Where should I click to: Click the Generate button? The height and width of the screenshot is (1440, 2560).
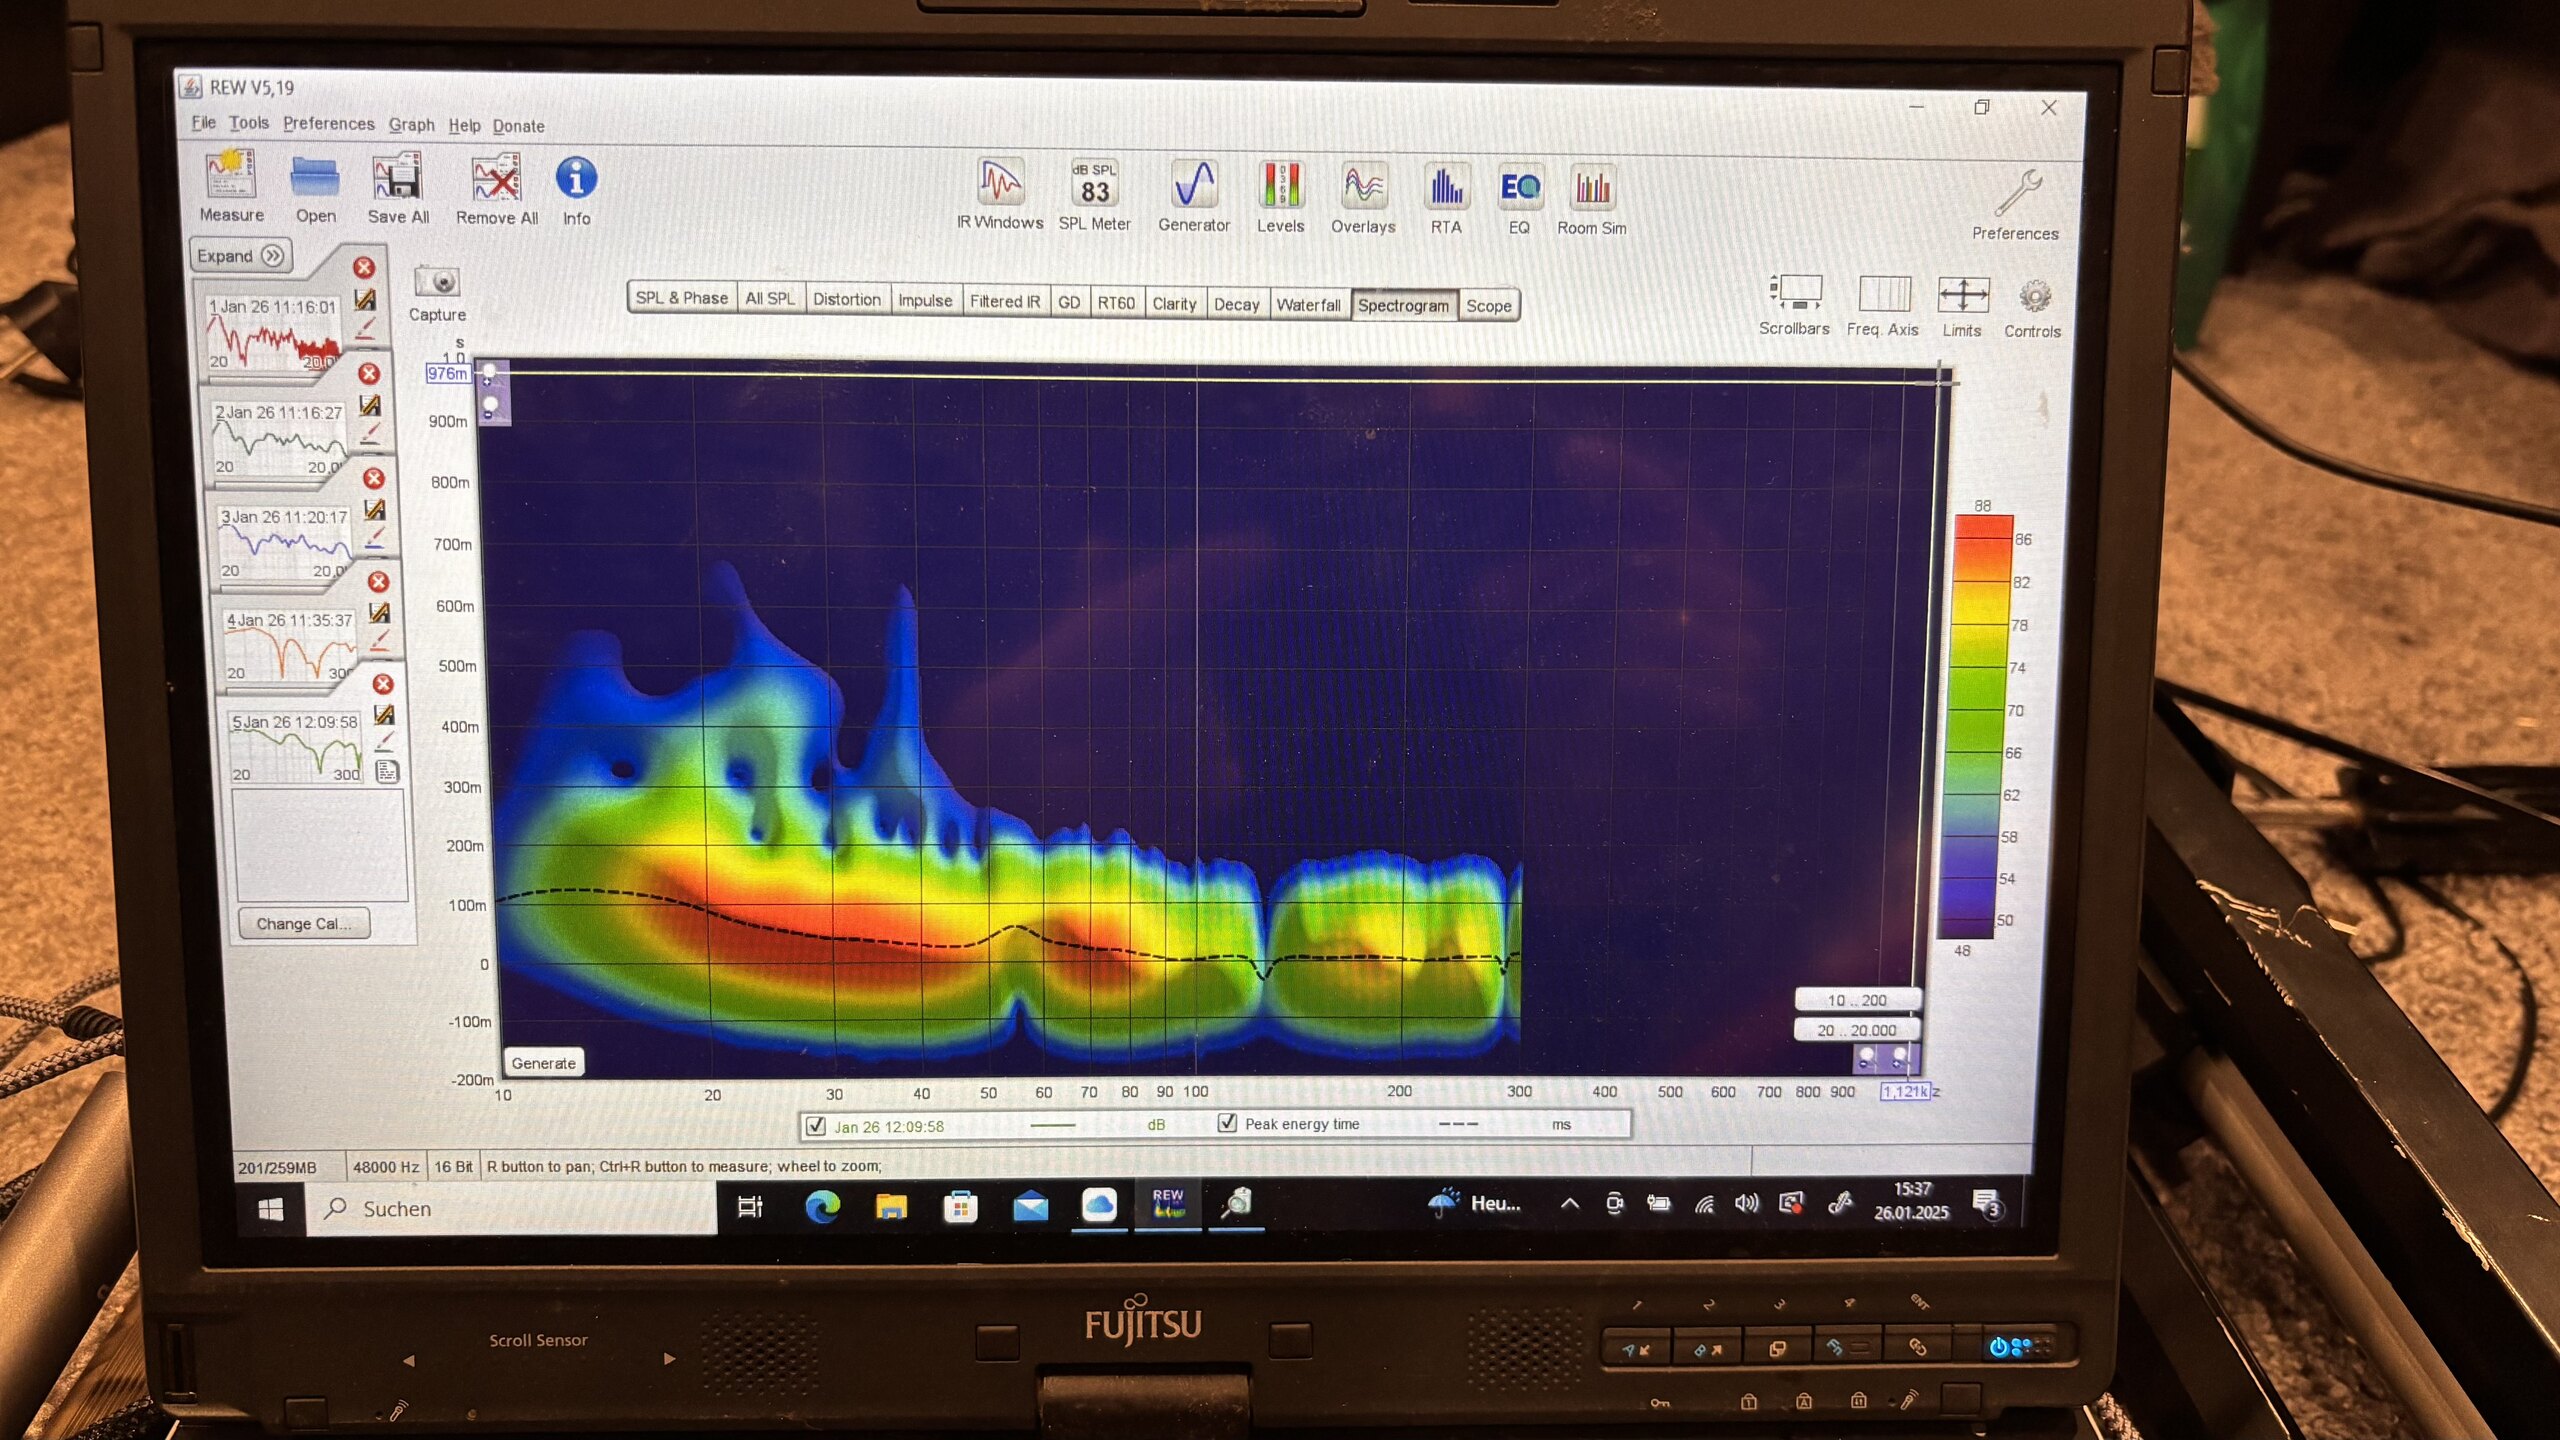(x=543, y=1063)
